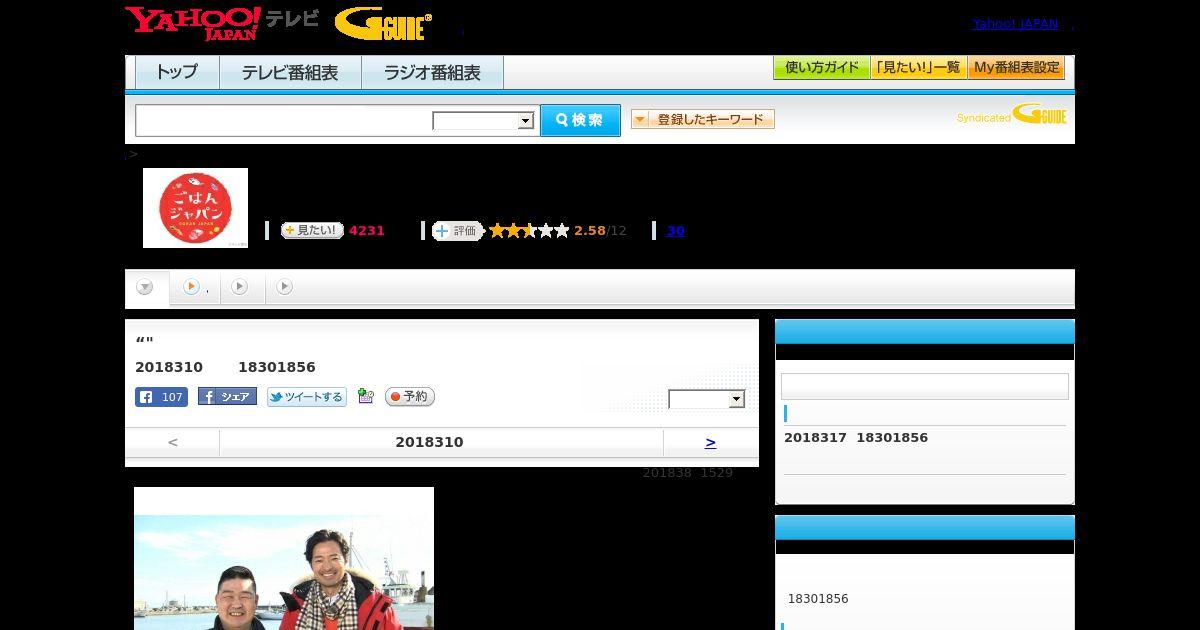Open the 30 reviews link

point(675,231)
